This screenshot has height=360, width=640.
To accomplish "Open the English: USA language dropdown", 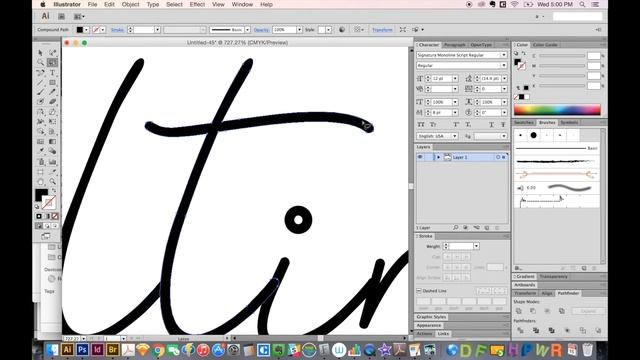I will click(455, 136).
